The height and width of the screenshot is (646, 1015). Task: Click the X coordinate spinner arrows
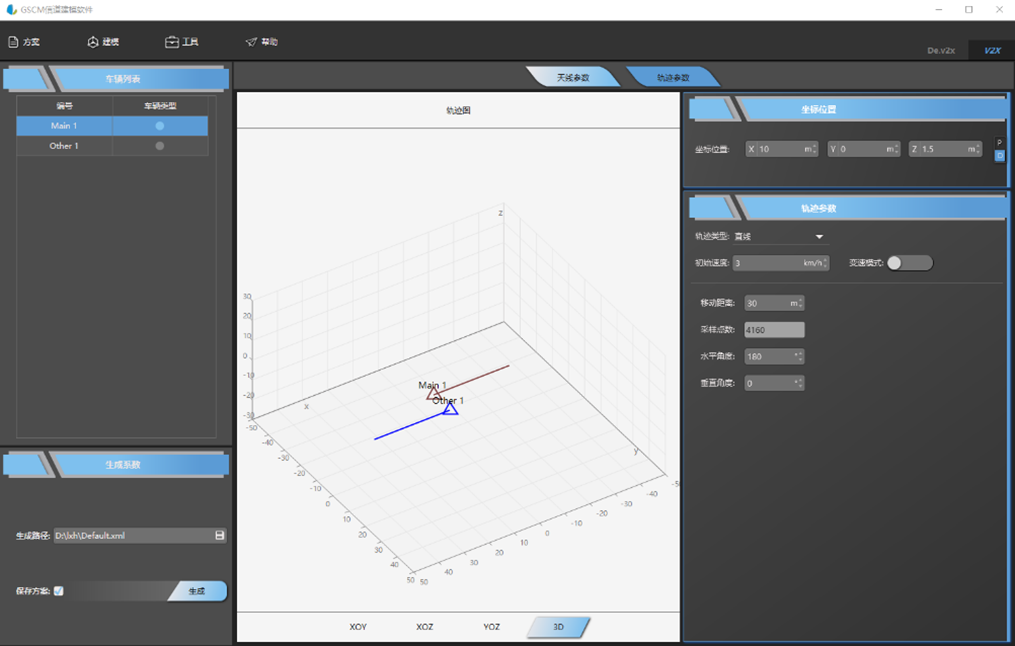point(814,149)
